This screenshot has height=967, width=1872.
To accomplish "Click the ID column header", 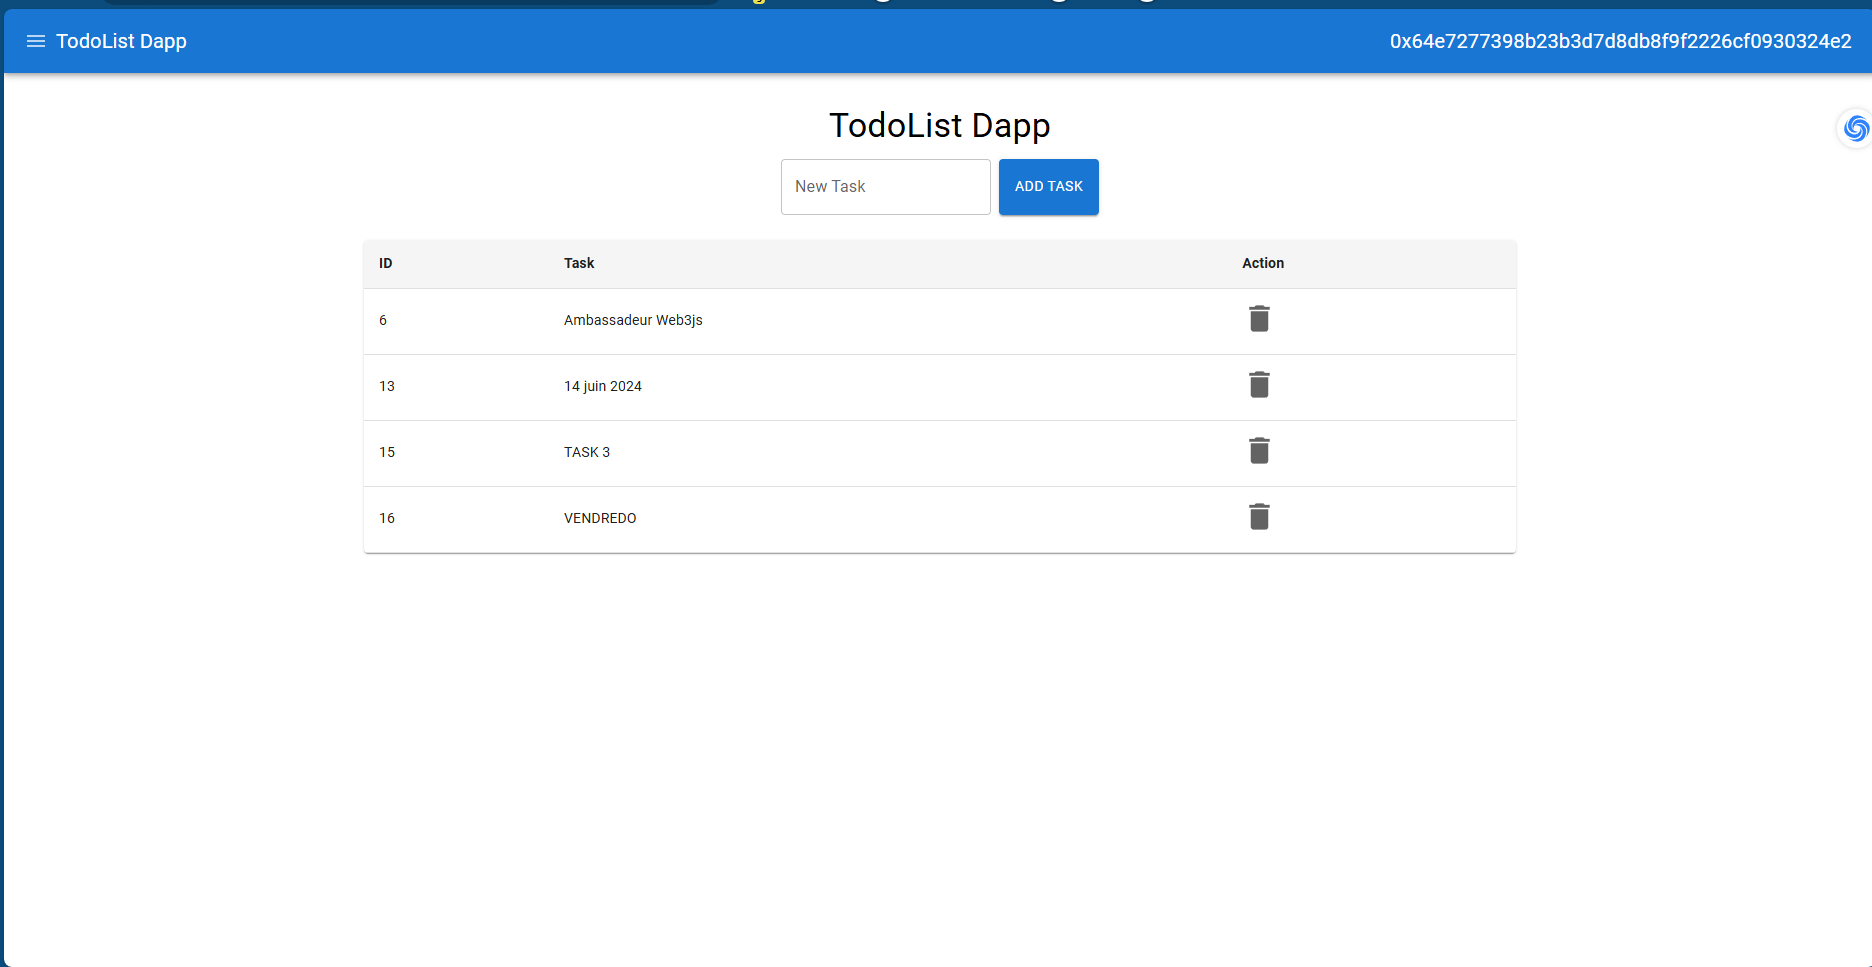I will click(x=386, y=263).
